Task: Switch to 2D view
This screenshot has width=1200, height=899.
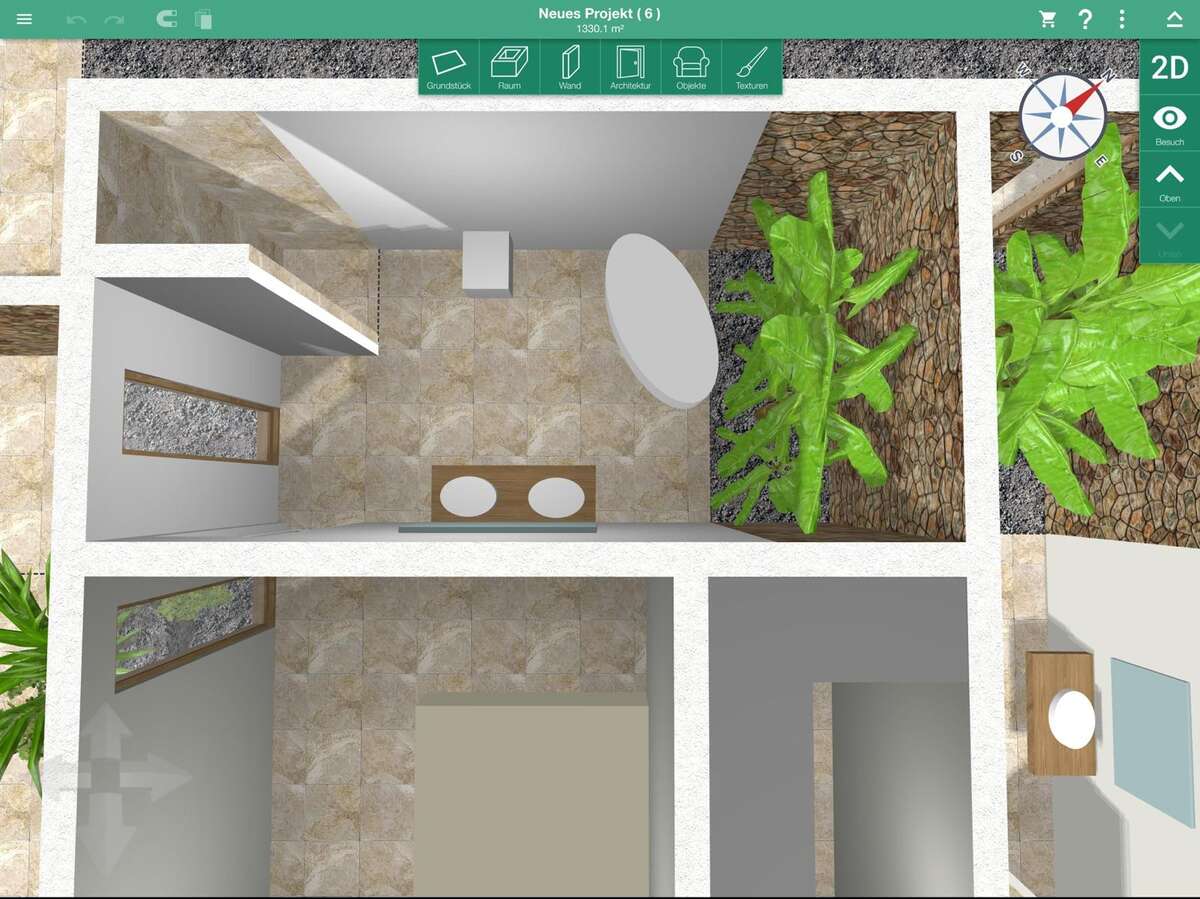Action: 1169,68
